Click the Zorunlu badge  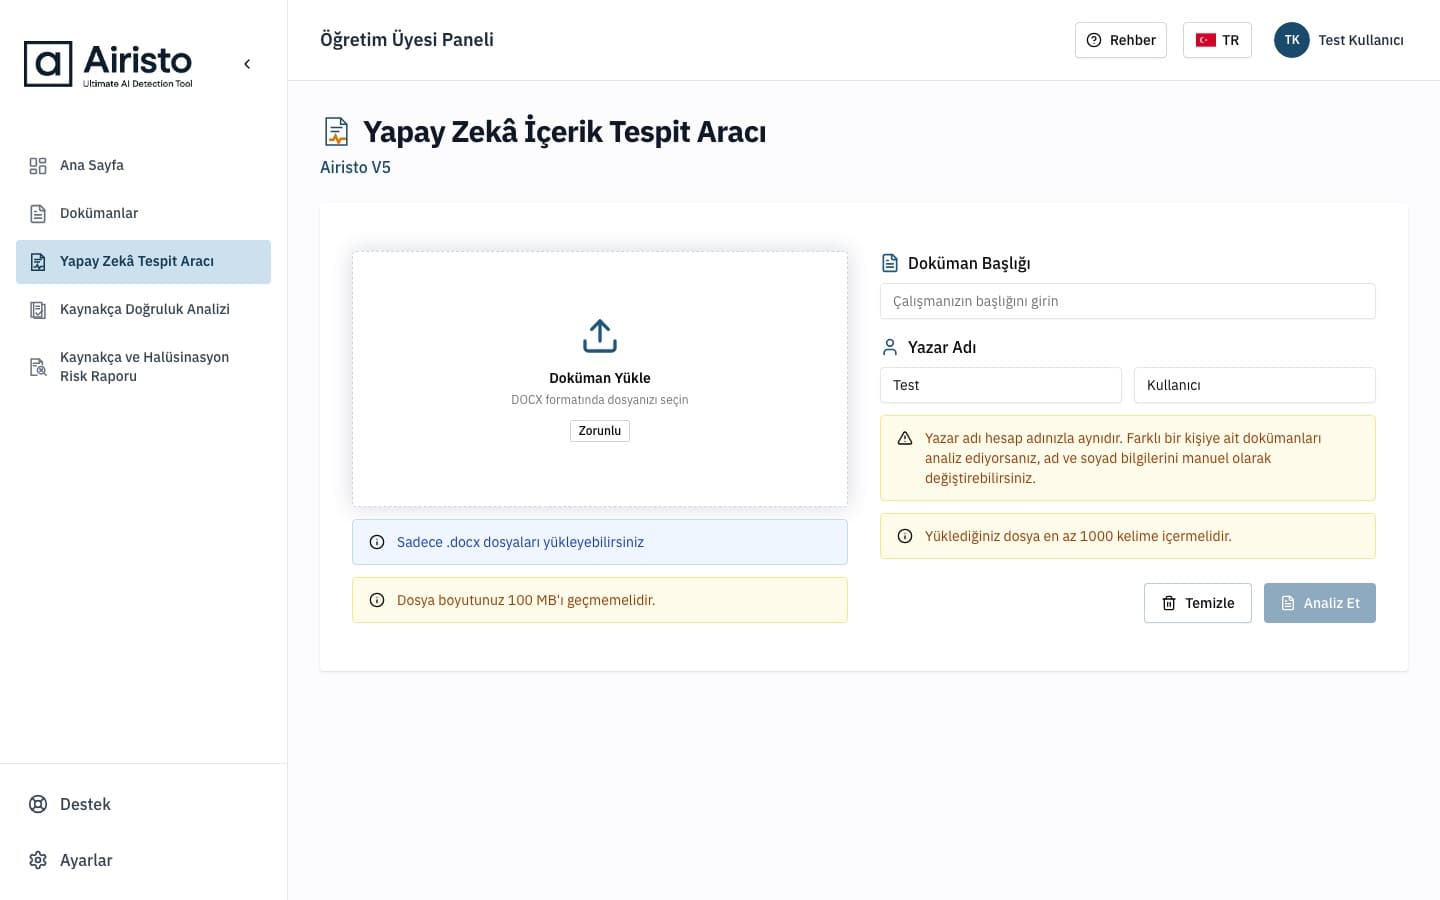600,431
